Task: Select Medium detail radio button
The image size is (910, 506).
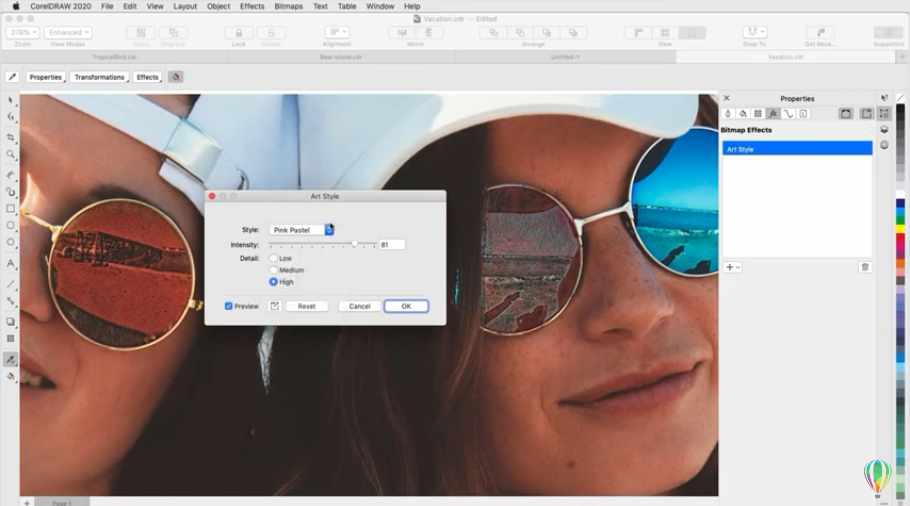Action: click(x=274, y=270)
